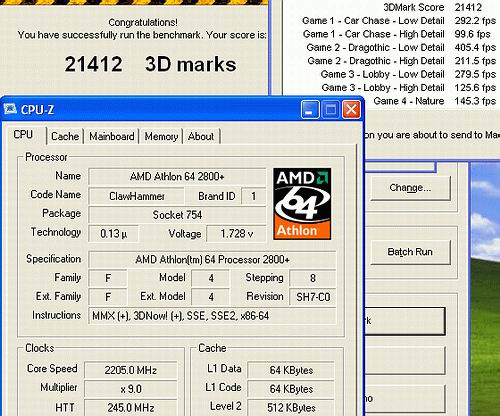Click the Level 2 value 512 KBytes

(x=291, y=407)
